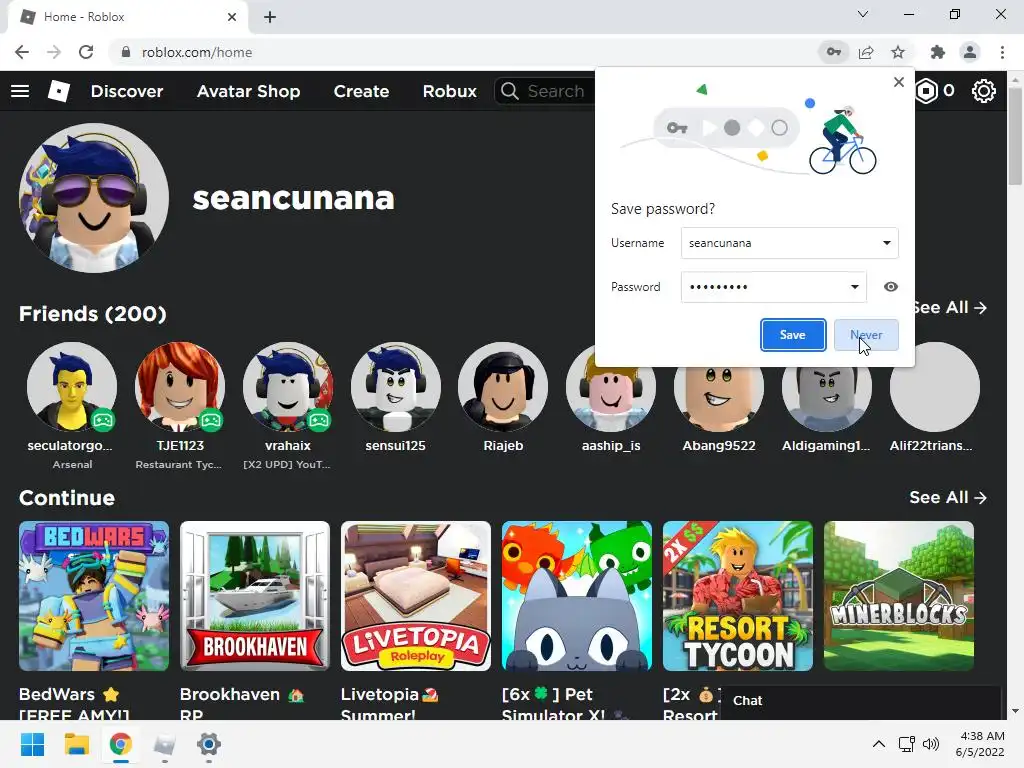The width and height of the screenshot is (1024, 768).
Task: Click the seancunana profile name
Action: (x=293, y=198)
